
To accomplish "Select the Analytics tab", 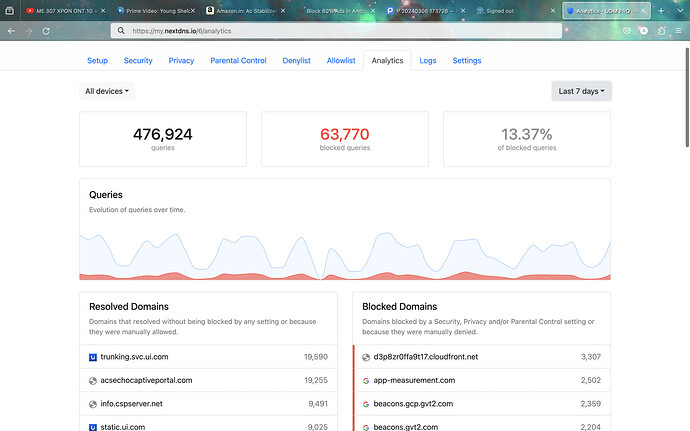I will click(x=387, y=60).
